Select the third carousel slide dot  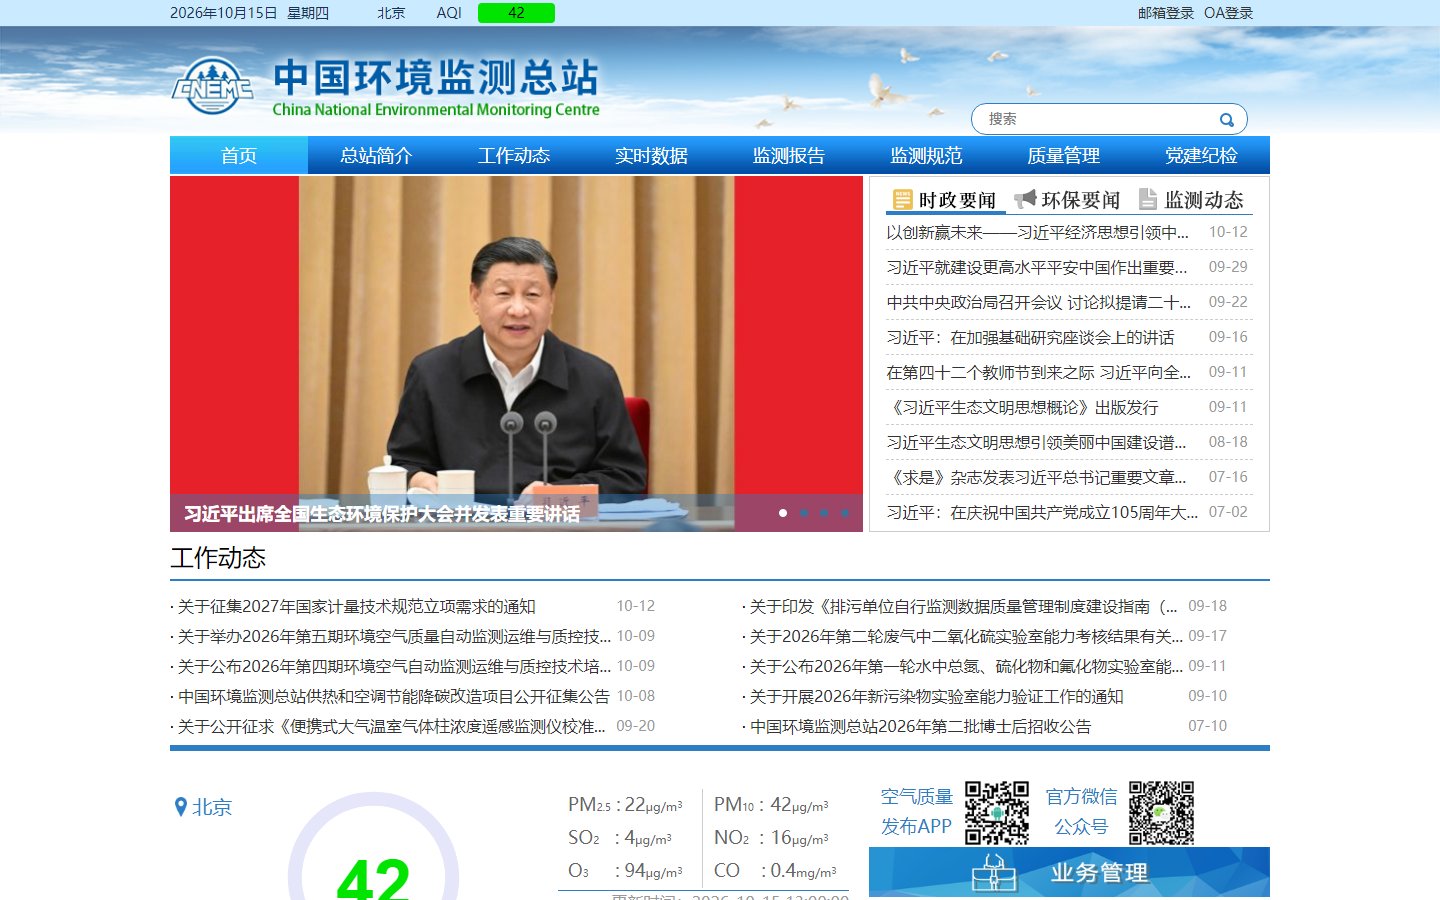click(x=824, y=513)
